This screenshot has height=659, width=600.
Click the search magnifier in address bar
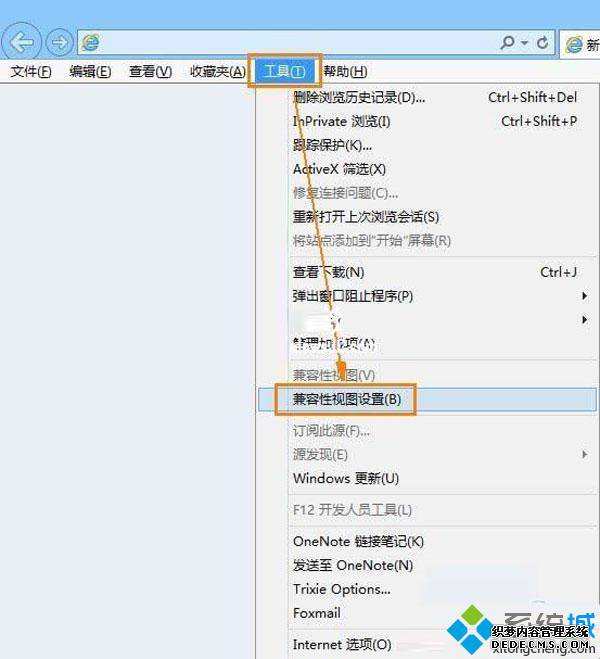[x=508, y=42]
